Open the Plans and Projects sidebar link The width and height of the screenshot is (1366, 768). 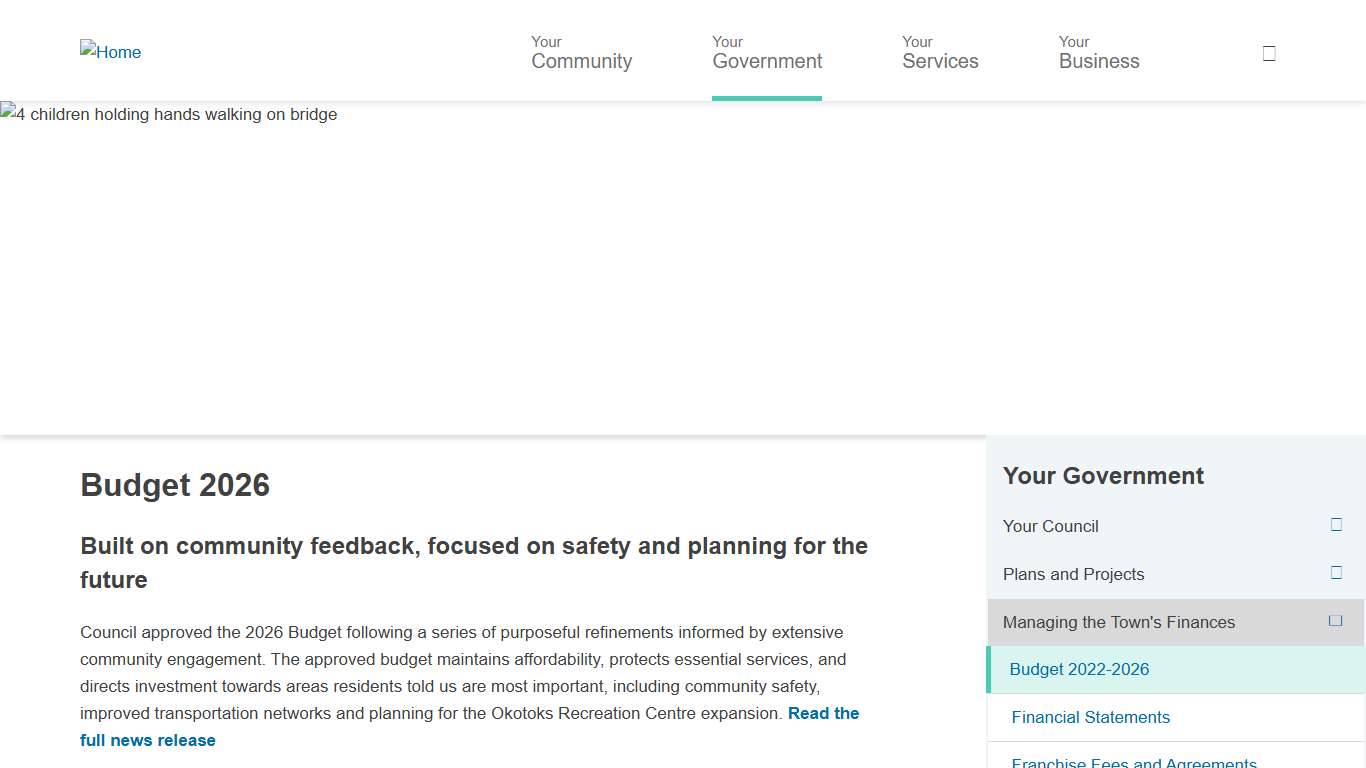click(1073, 574)
